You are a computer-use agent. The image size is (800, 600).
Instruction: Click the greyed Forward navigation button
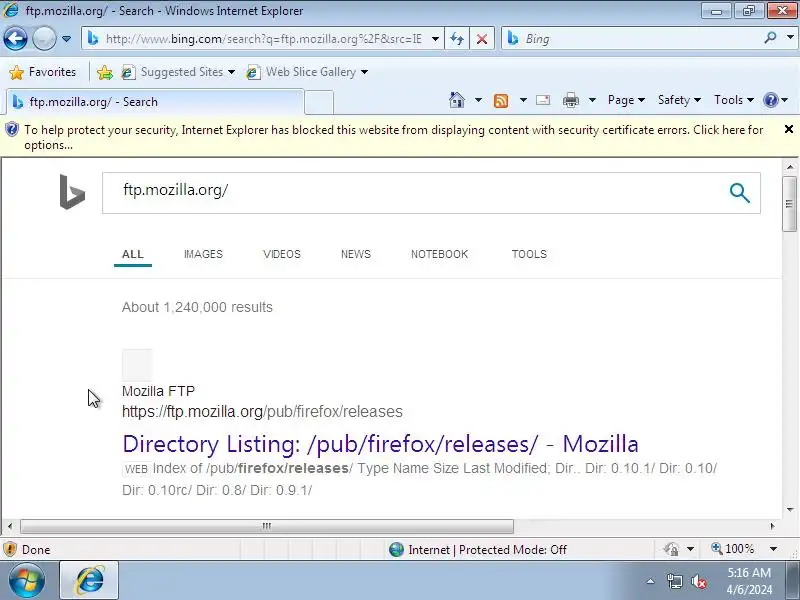coord(44,38)
